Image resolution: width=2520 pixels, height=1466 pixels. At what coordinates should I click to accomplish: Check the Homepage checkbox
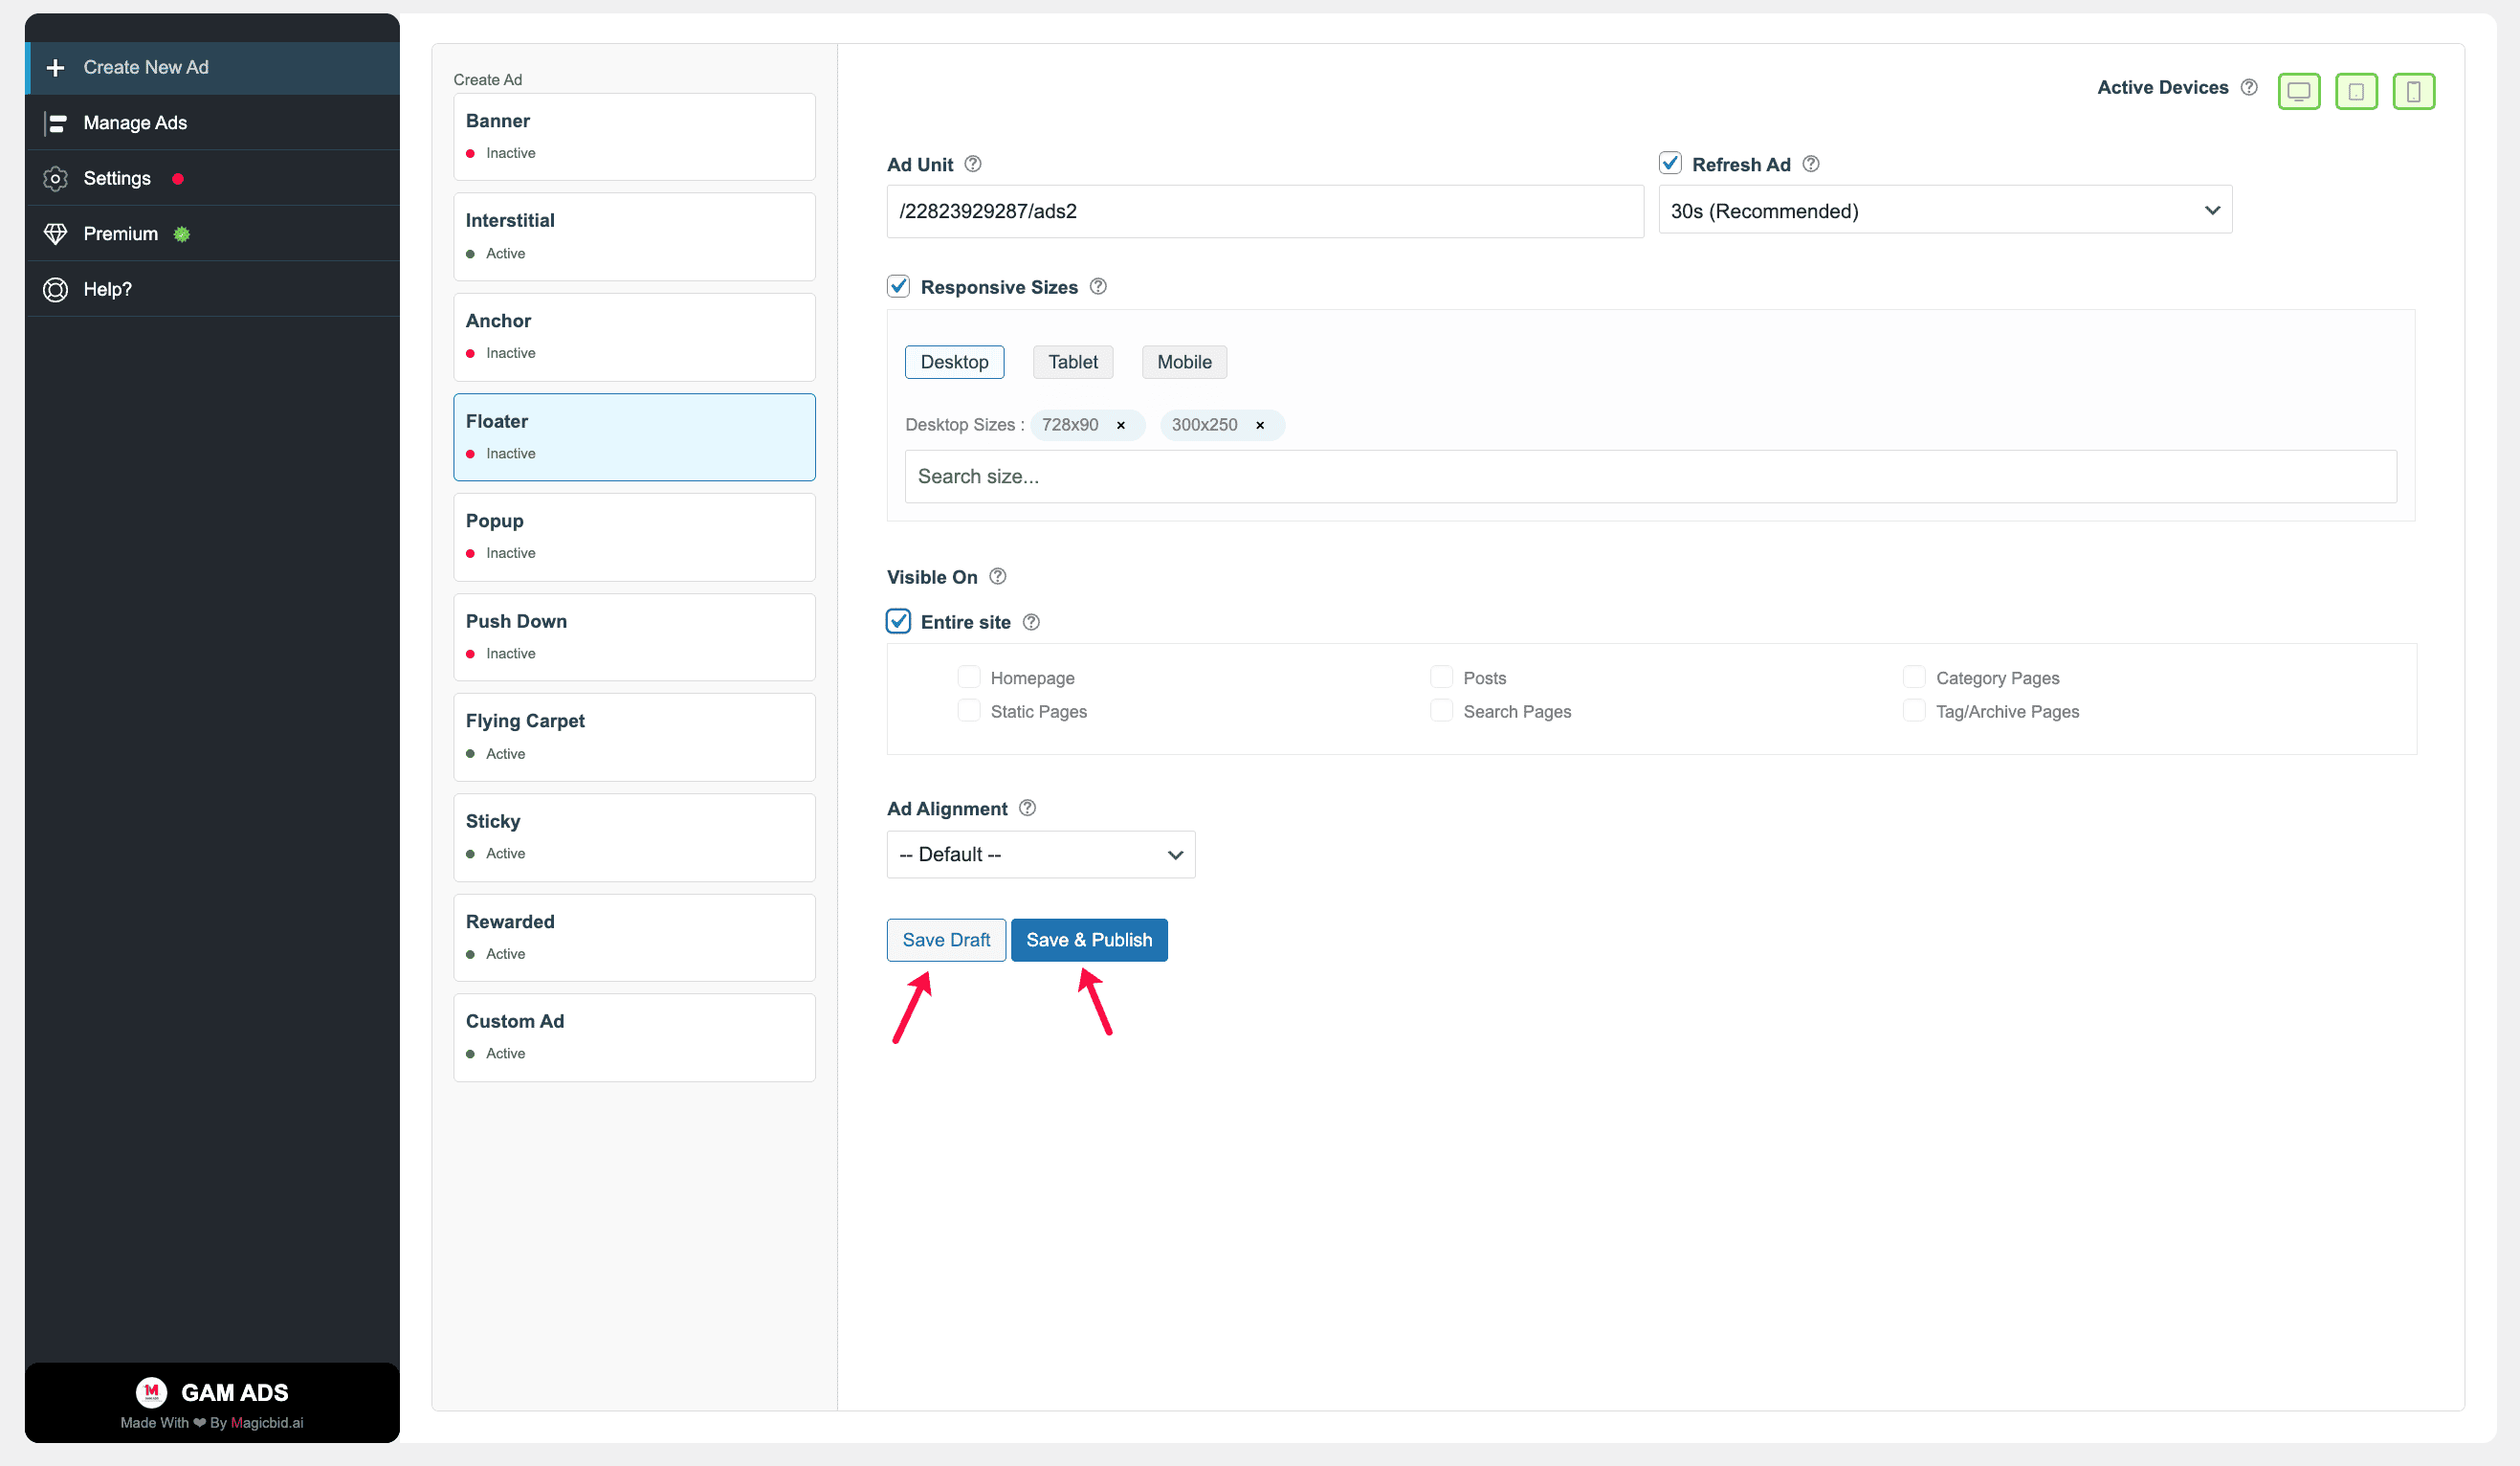[969, 677]
